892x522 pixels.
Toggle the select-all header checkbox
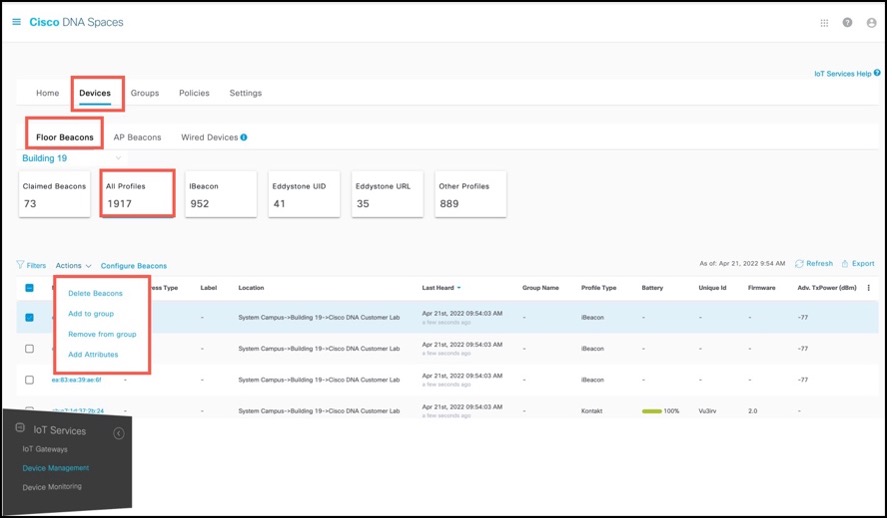[29, 288]
